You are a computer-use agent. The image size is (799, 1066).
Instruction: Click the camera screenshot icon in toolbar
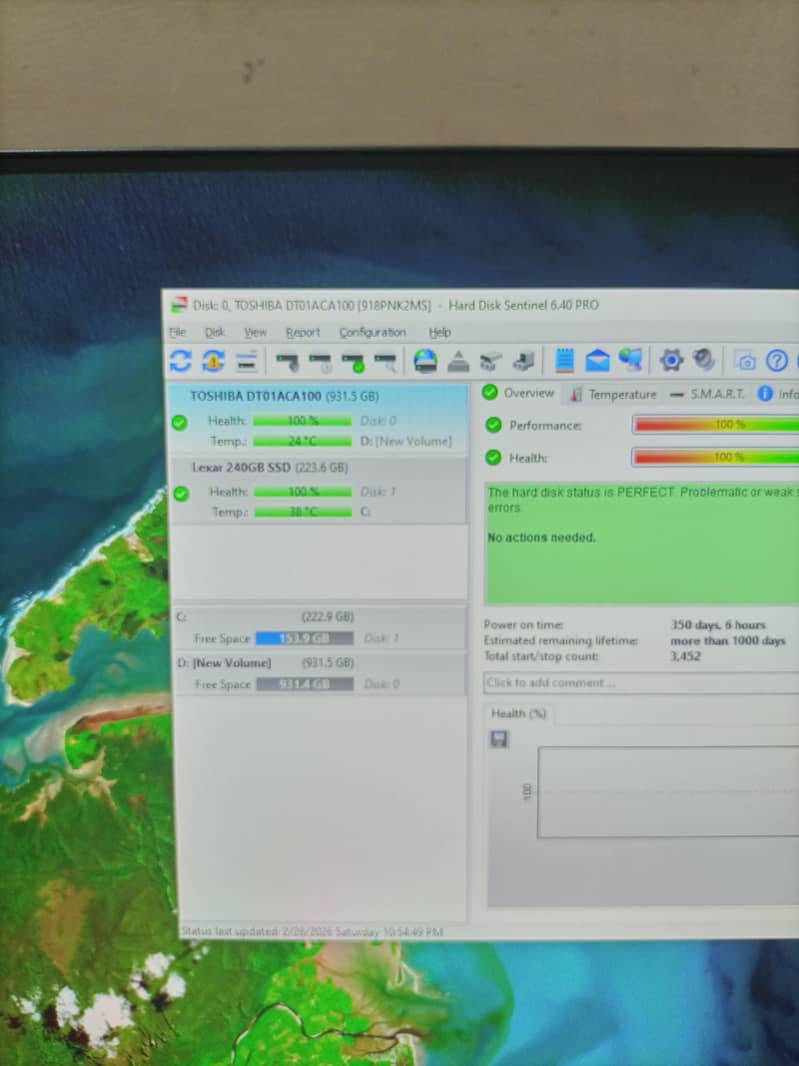745,361
